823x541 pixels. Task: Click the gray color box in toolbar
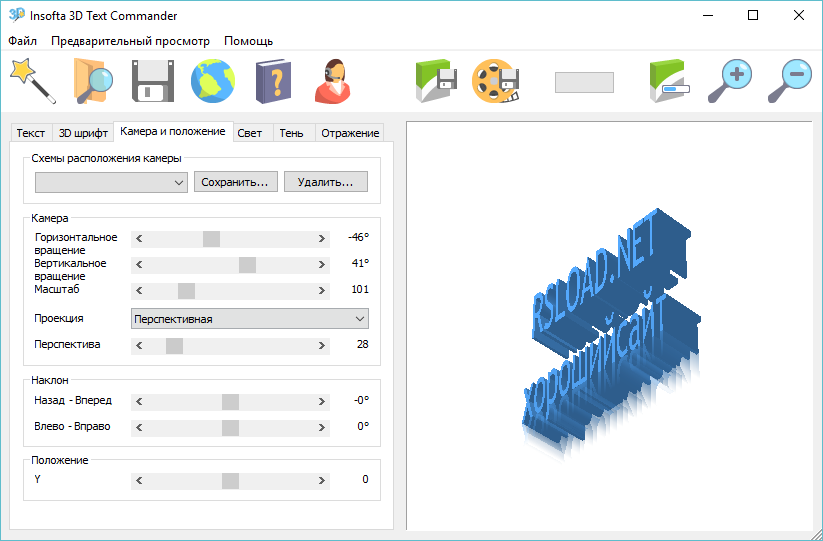584,82
